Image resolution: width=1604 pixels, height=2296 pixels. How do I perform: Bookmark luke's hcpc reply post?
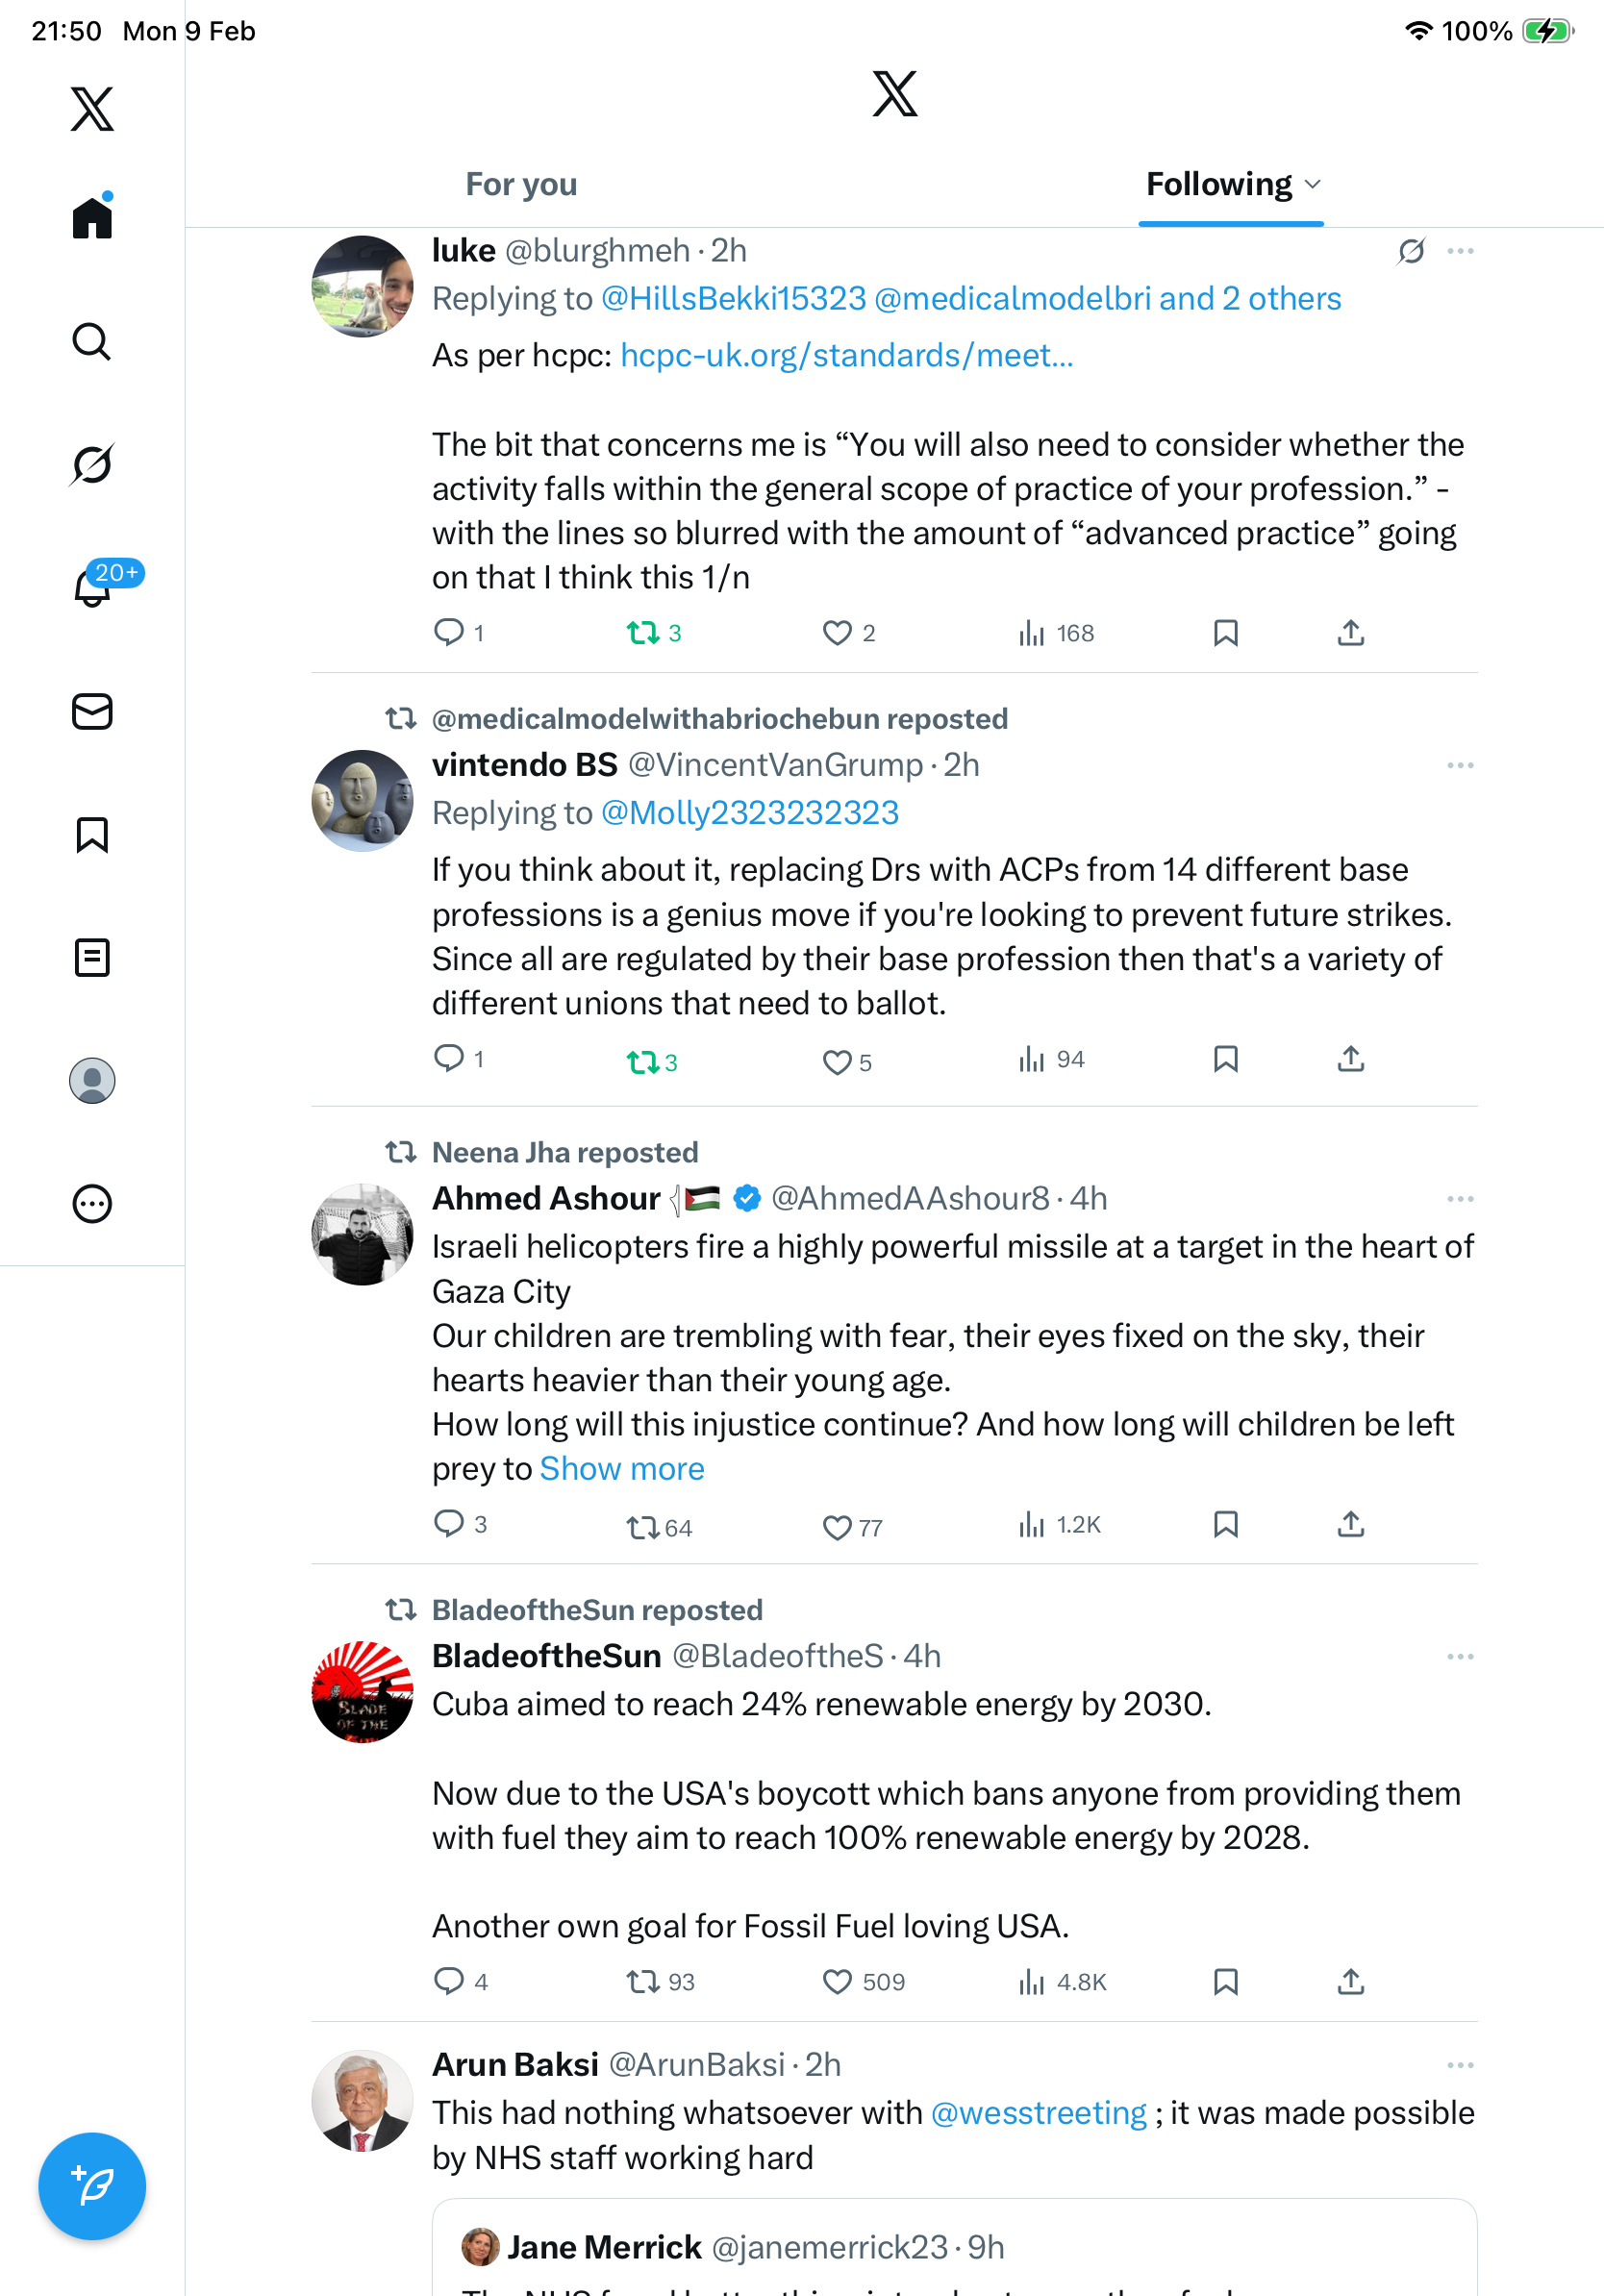coord(1225,633)
